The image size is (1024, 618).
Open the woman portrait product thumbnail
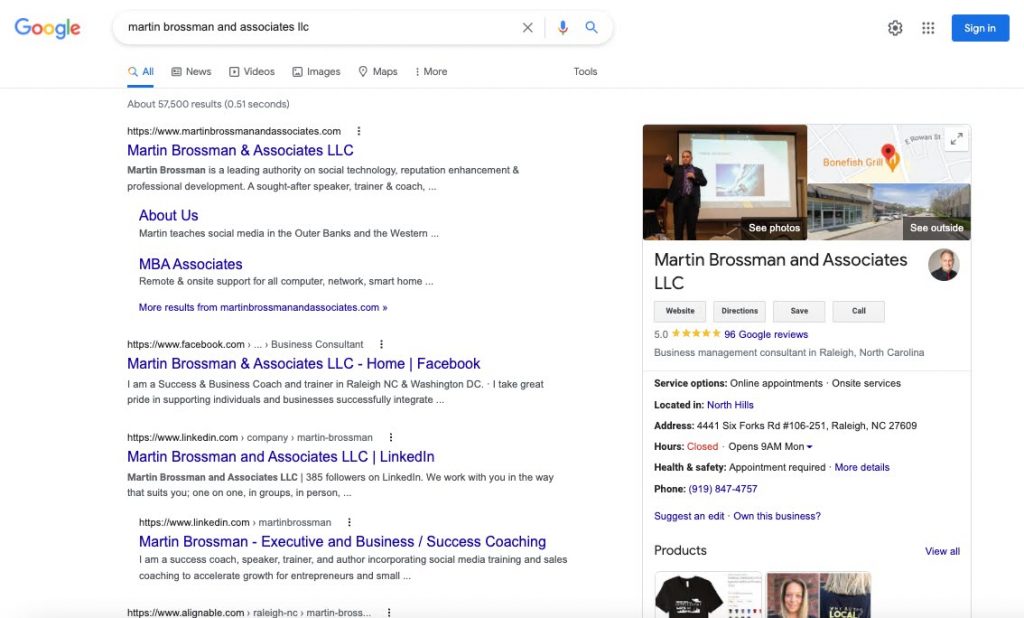click(x=818, y=595)
